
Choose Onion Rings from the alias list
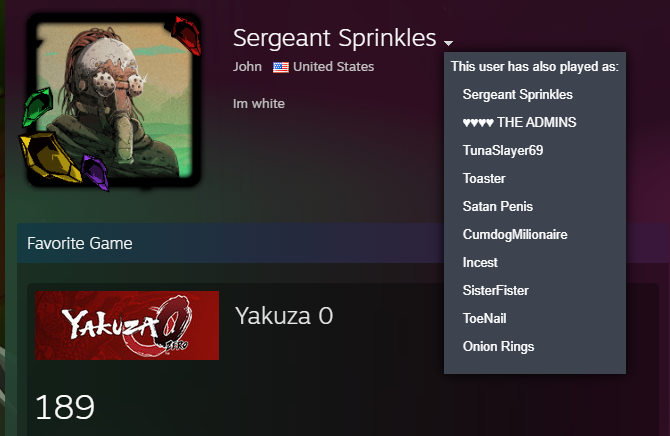(x=498, y=346)
